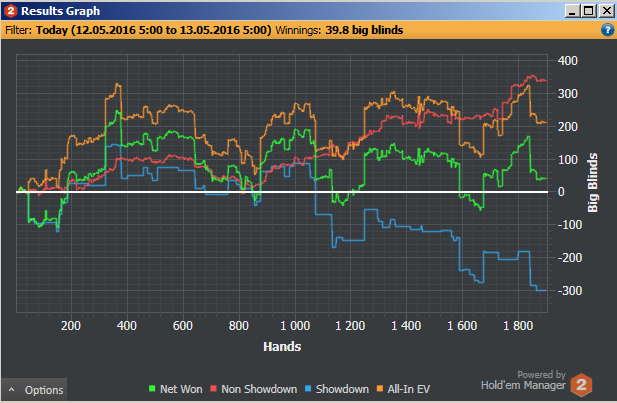Screen dimensions: 617x403
Task: Click the 200 hands axis label
Action: tap(71, 326)
